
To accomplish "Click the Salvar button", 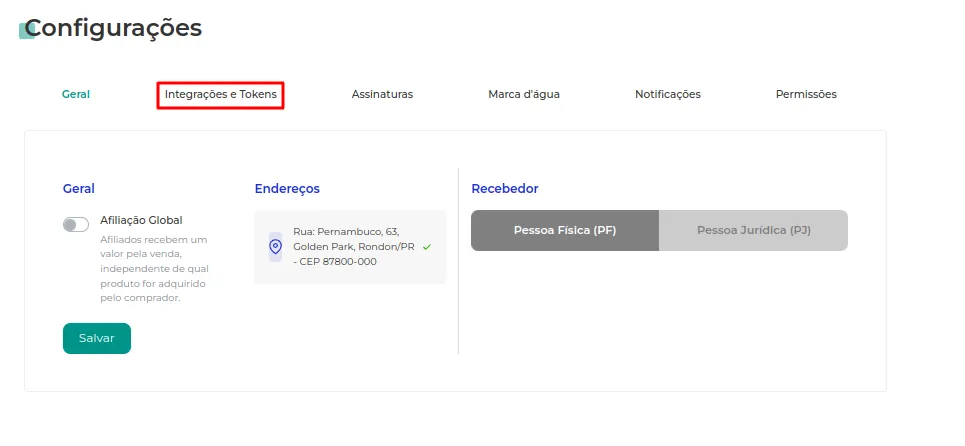I will coord(97,338).
